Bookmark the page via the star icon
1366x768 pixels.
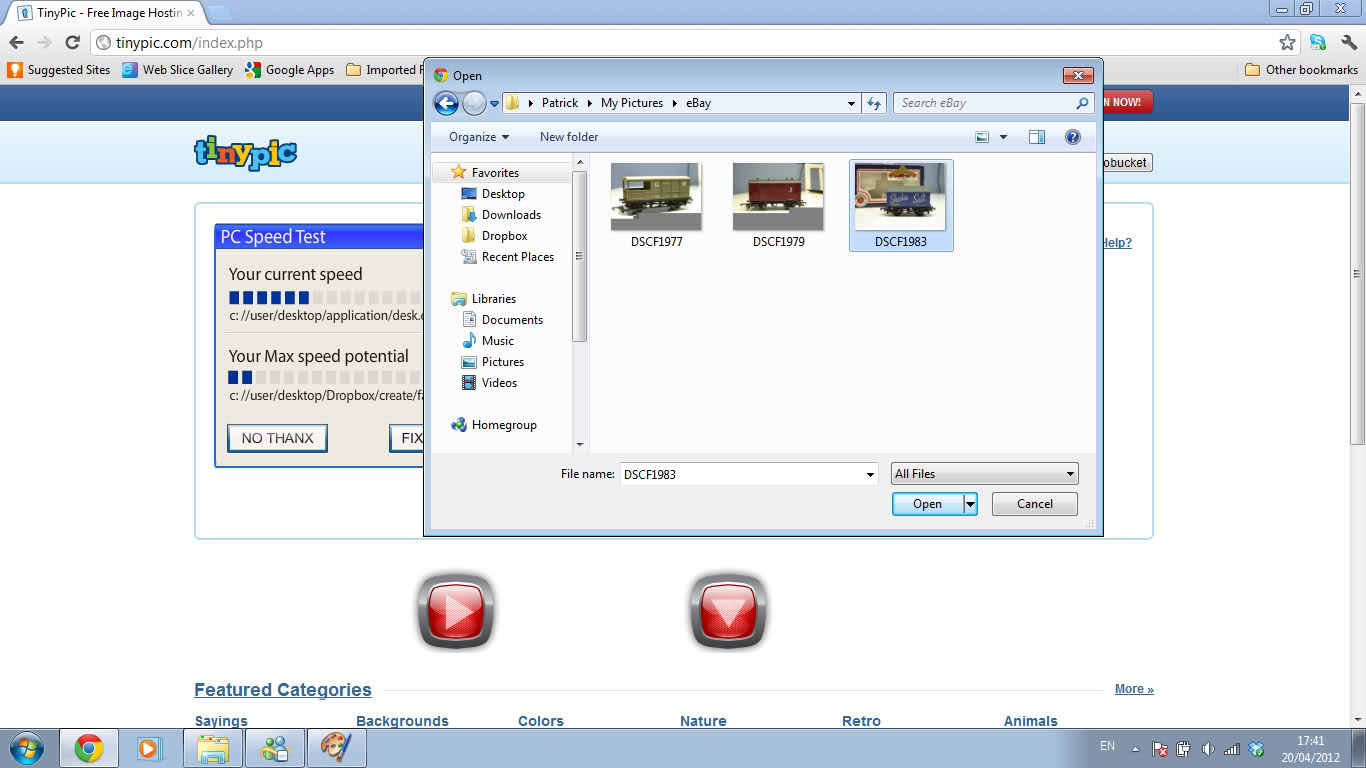click(x=1288, y=42)
